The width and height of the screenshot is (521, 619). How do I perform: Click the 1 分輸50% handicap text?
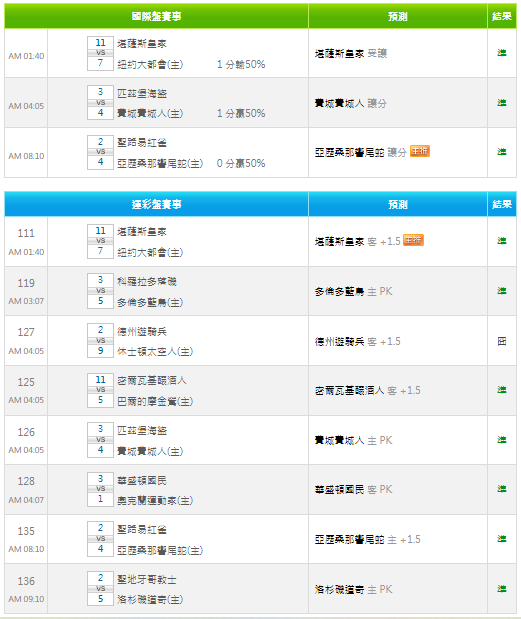tap(241, 64)
